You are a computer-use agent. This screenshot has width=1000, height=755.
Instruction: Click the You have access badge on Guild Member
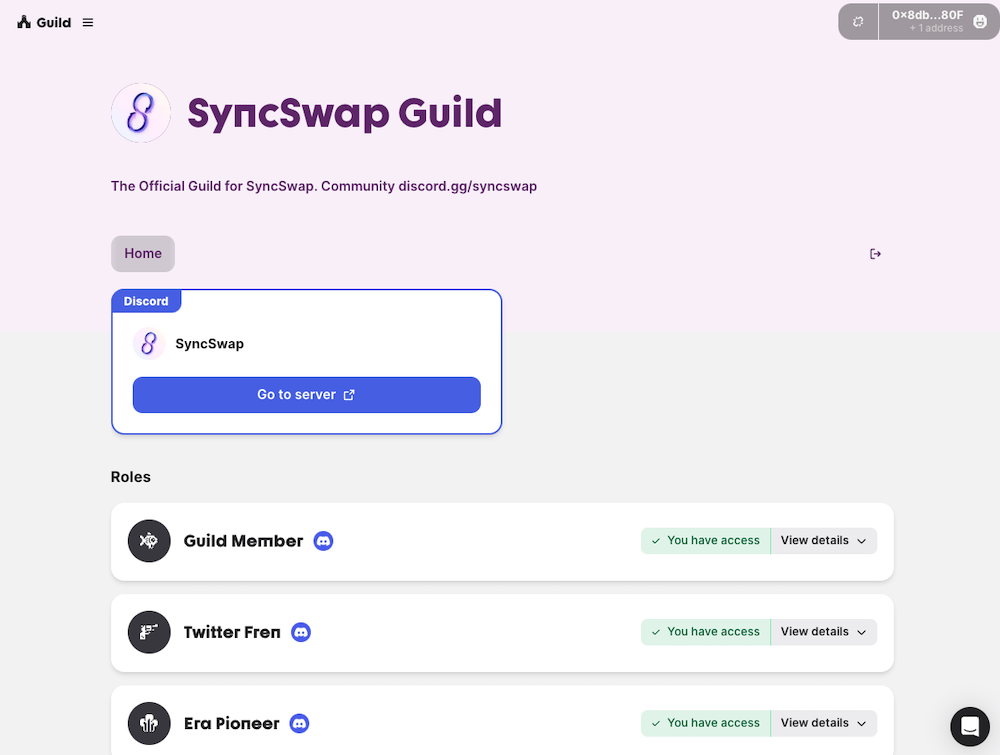click(705, 540)
